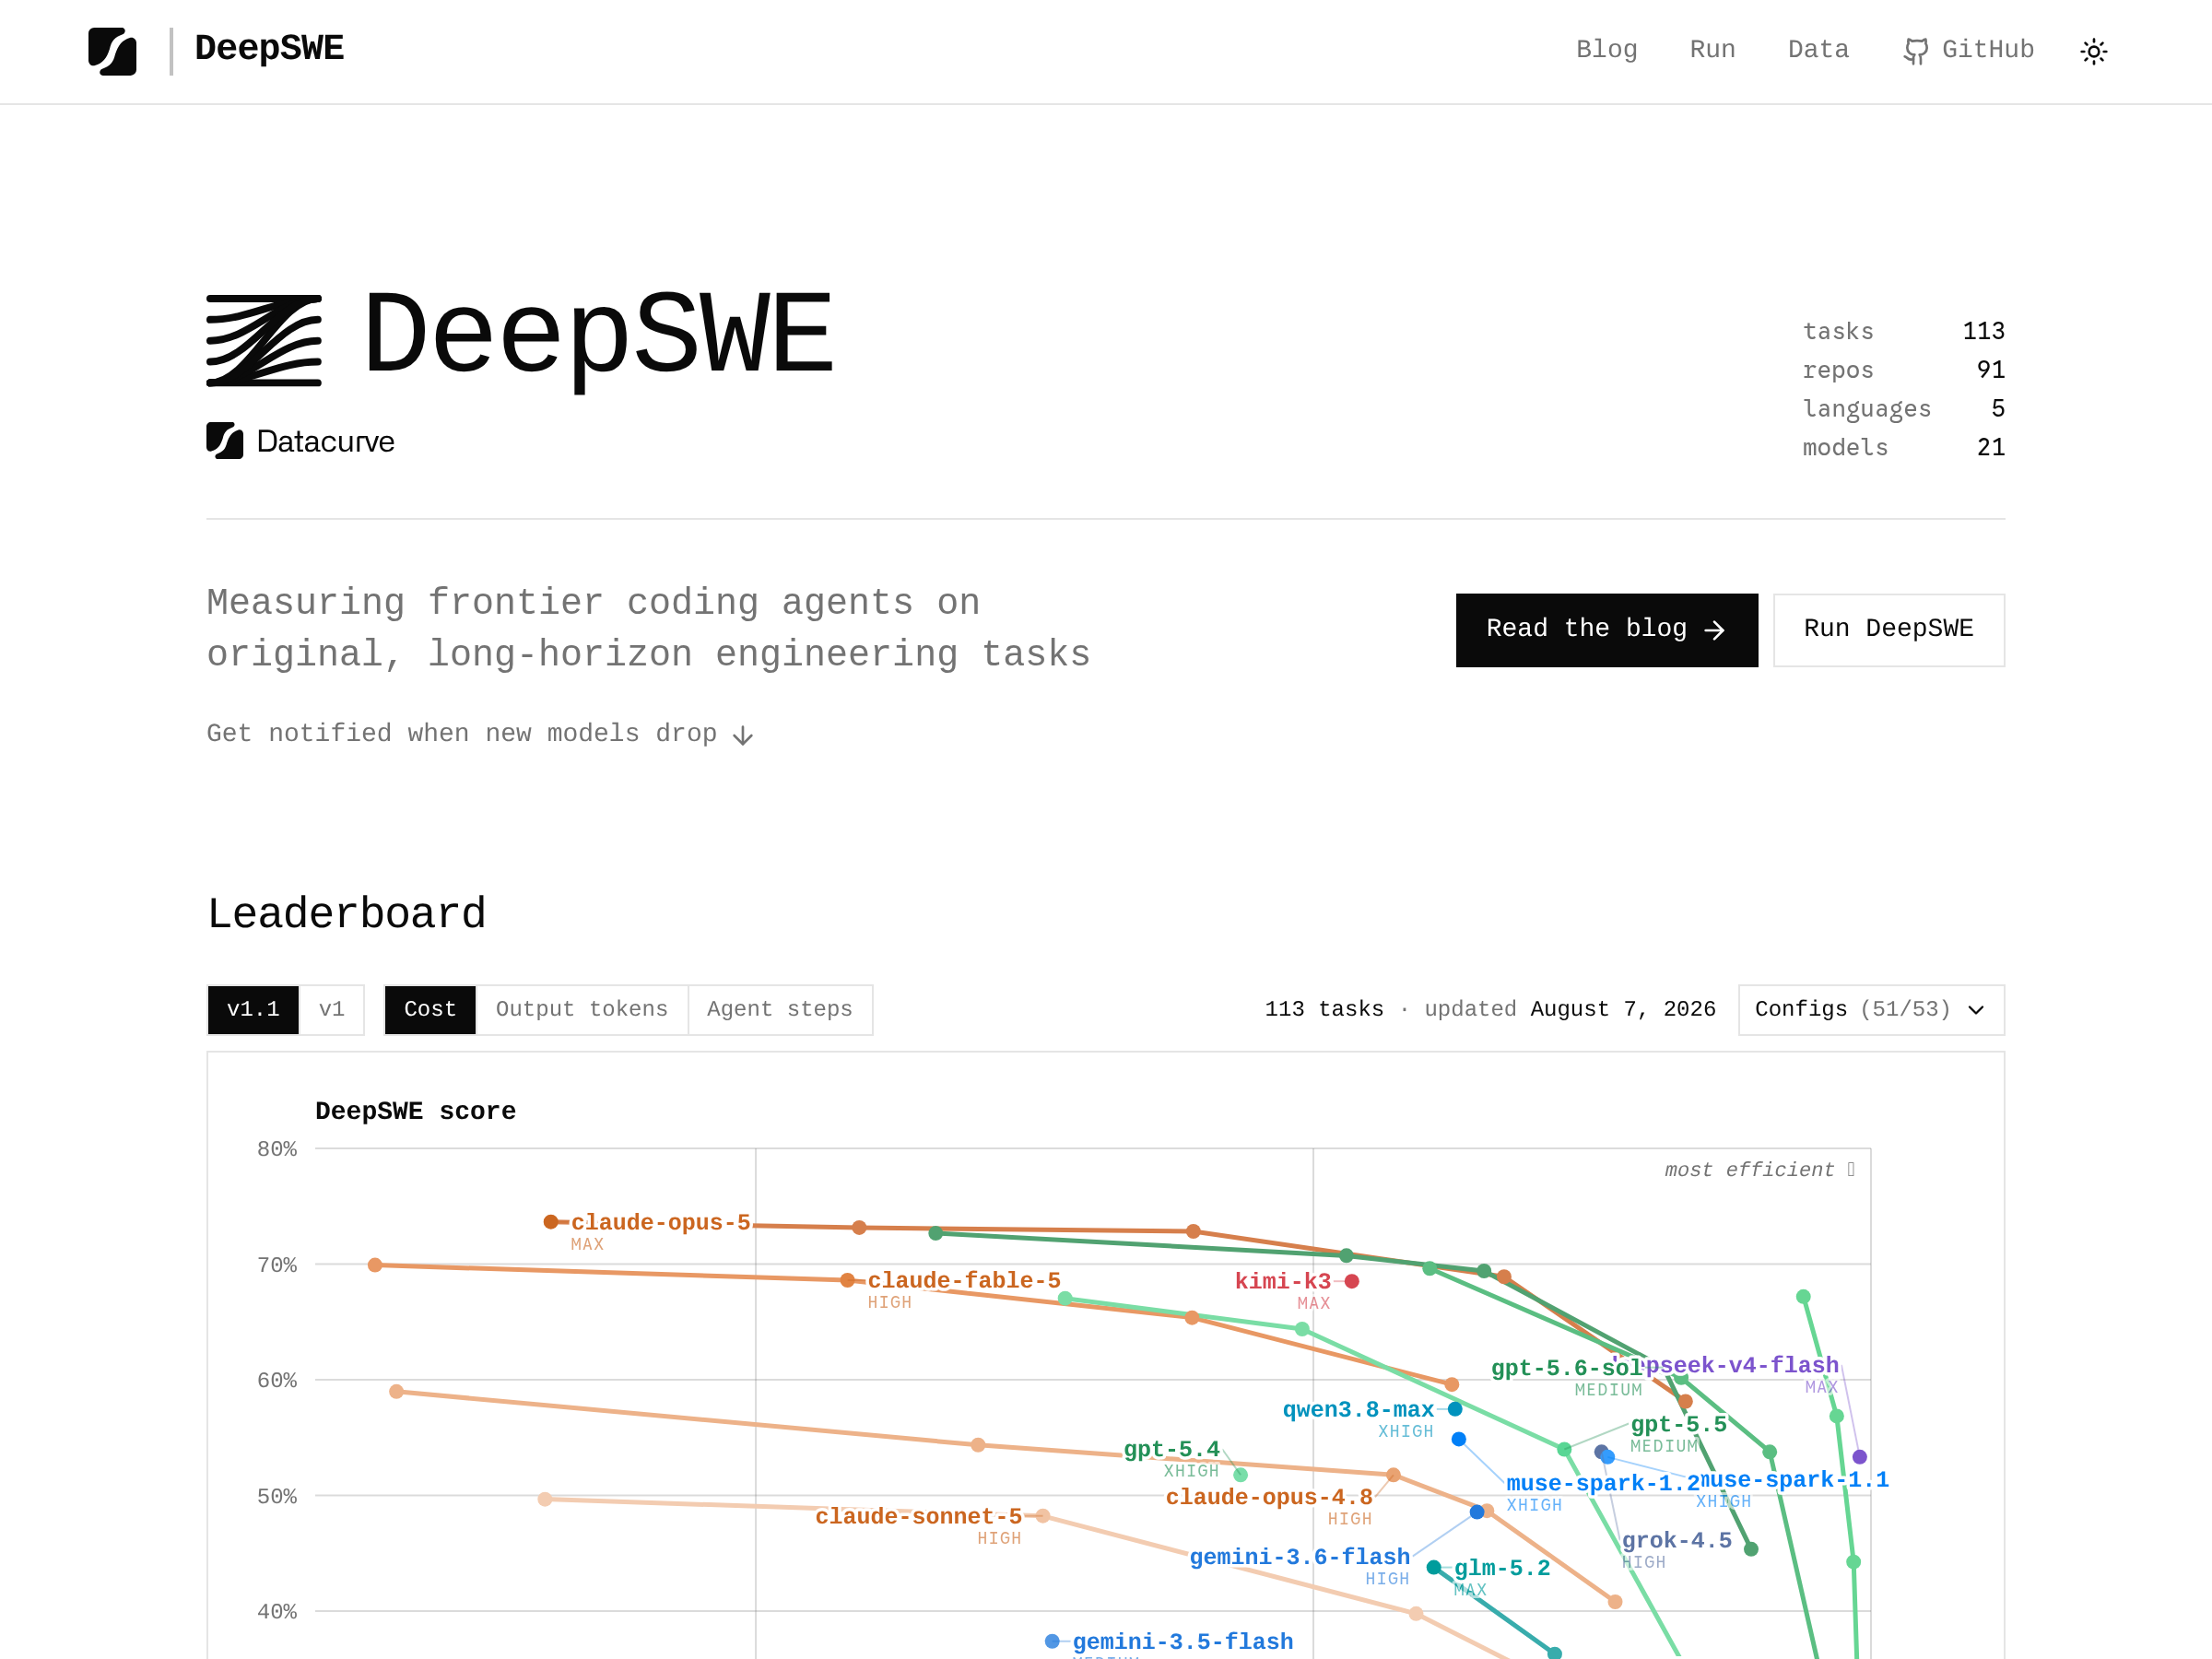Click the models 21 stat
This screenshot has width=2212, height=1659.
[x=1903, y=448]
